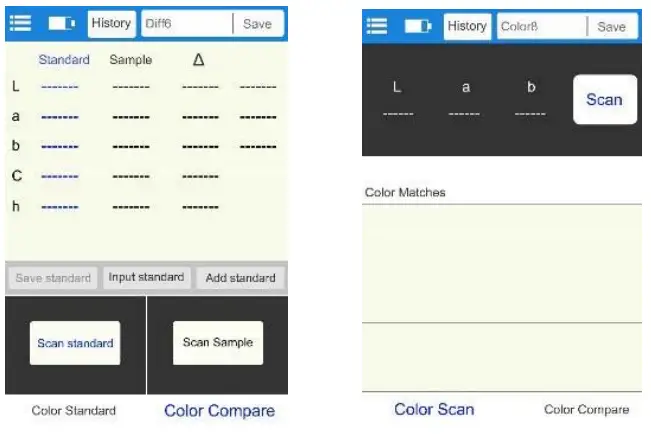Click the b value in Color Scan screen

click(x=530, y=113)
